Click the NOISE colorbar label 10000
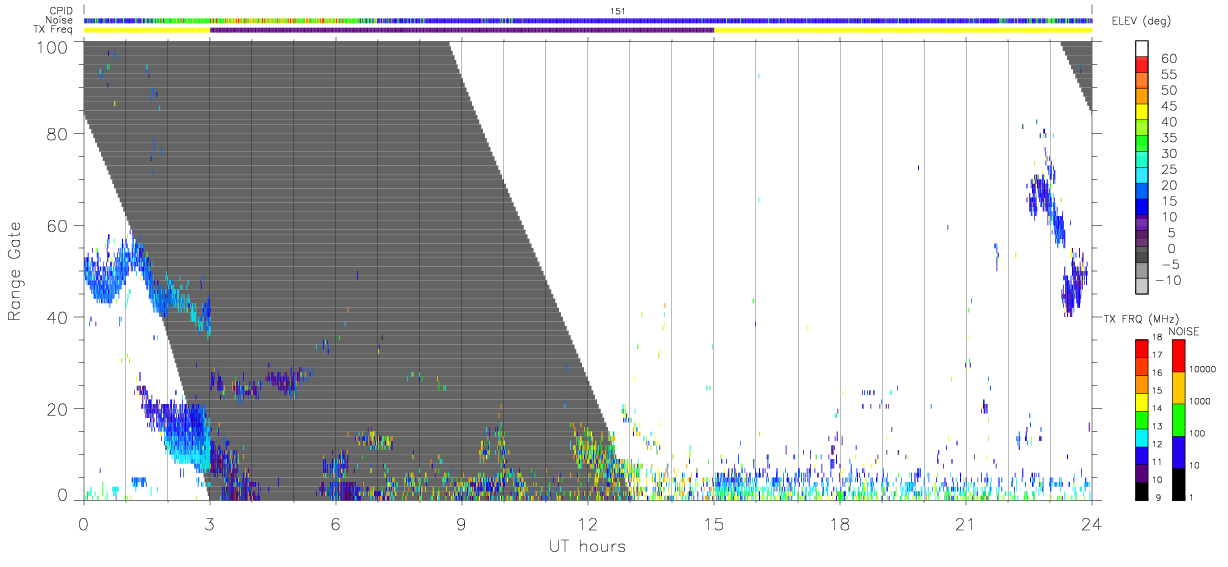 click(x=1205, y=369)
